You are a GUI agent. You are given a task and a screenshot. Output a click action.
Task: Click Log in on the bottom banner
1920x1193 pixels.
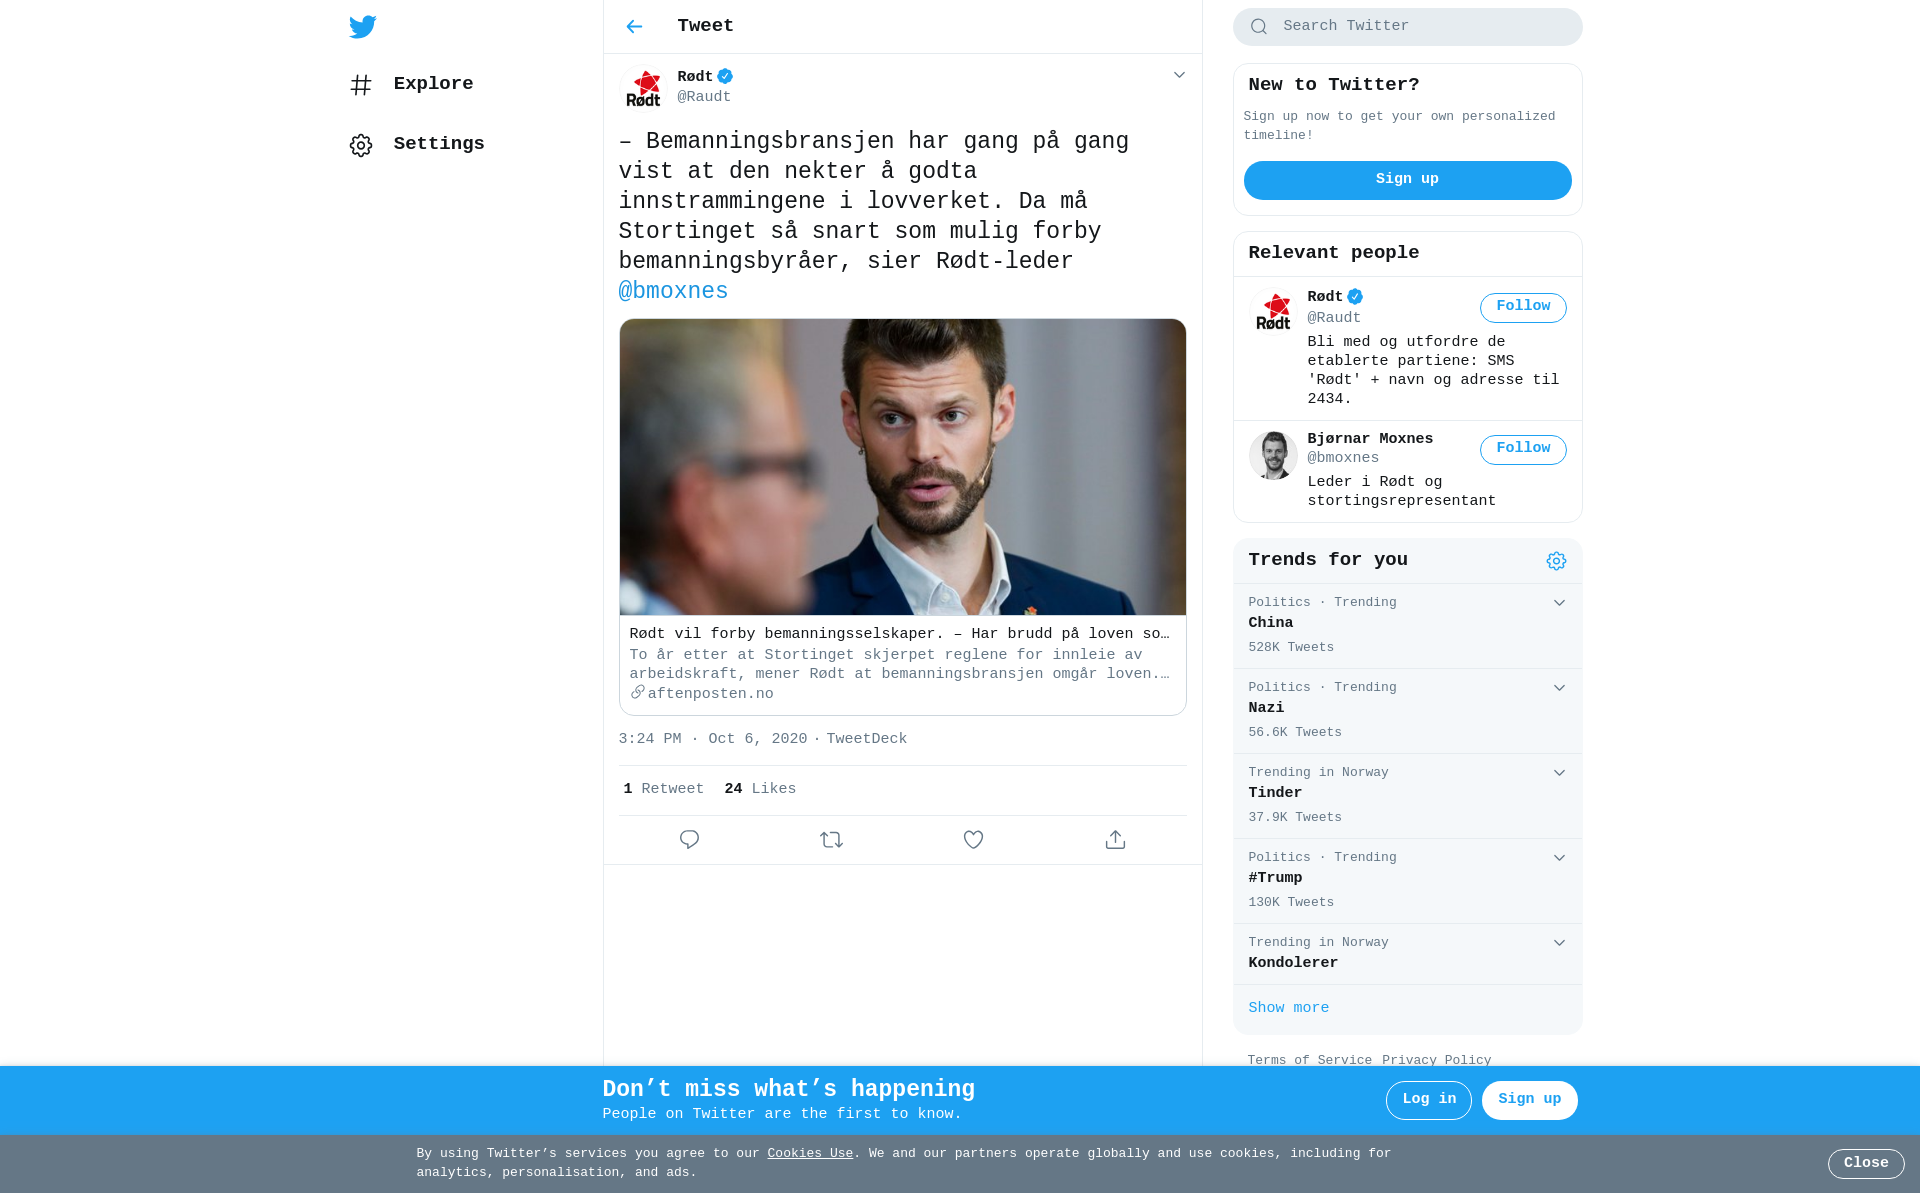coord(1428,1100)
